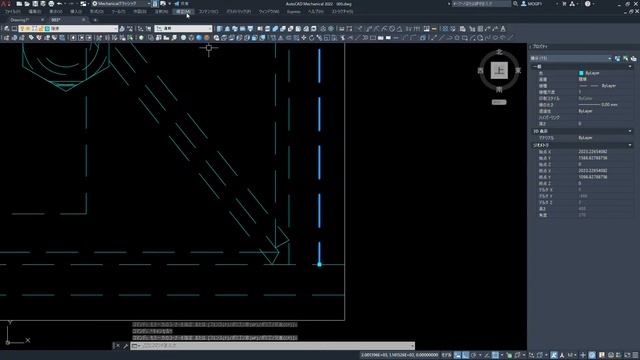This screenshot has height=360, width=640.
Task: Click the Plot printer icon
Action: pos(51,4)
